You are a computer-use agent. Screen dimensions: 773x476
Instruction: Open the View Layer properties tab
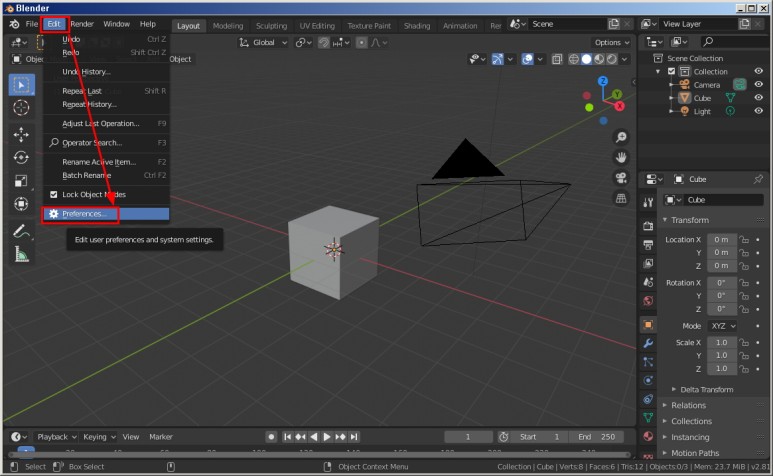tap(648, 263)
